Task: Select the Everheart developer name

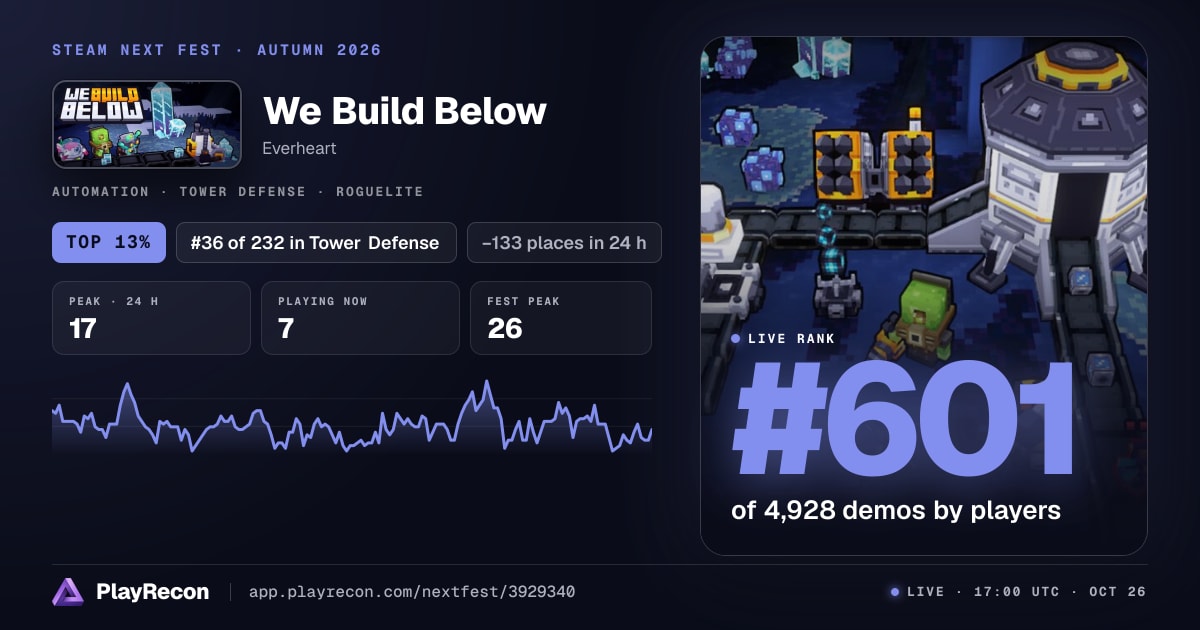Action: tap(299, 148)
